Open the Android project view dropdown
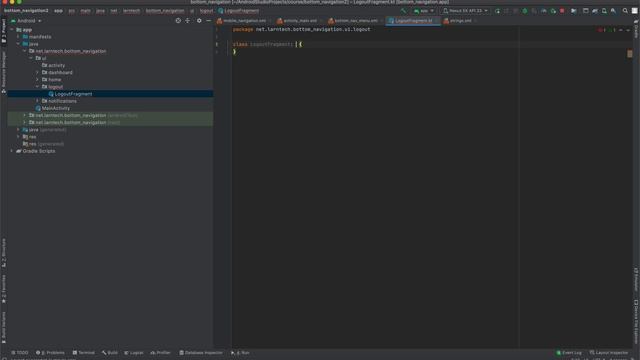This screenshot has width=640, height=360. tap(26, 21)
